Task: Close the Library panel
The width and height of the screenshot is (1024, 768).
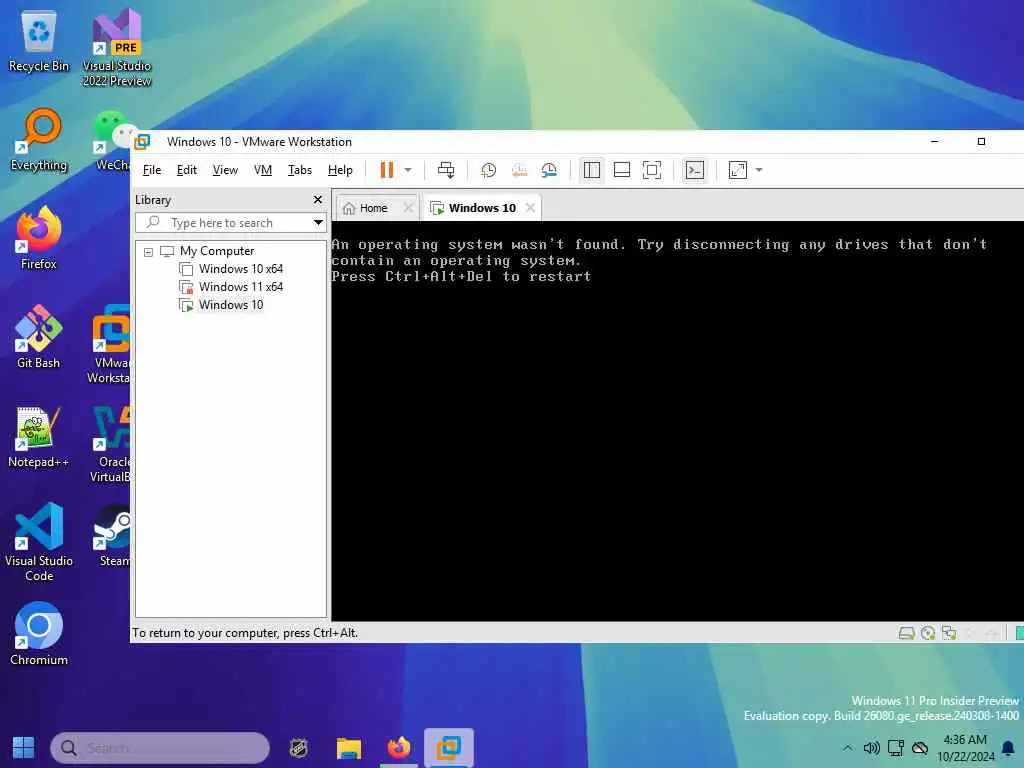Action: 318,200
